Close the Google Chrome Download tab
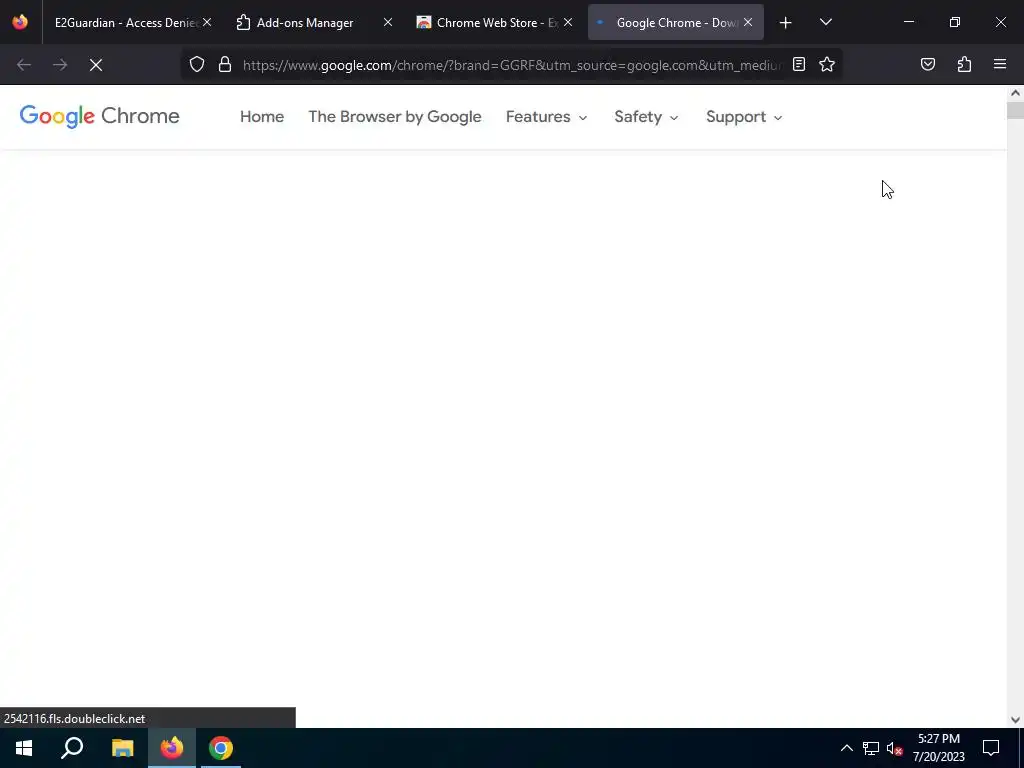The height and width of the screenshot is (768, 1024). coord(748,22)
